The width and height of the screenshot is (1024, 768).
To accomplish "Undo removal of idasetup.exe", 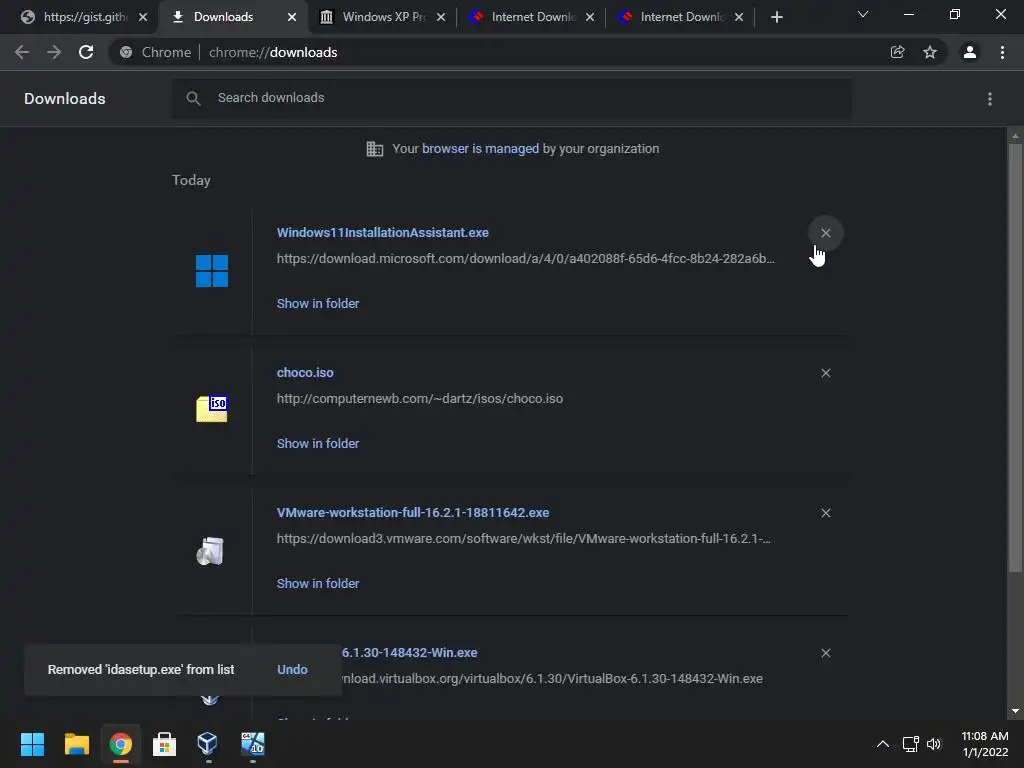I will [x=292, y=669].
